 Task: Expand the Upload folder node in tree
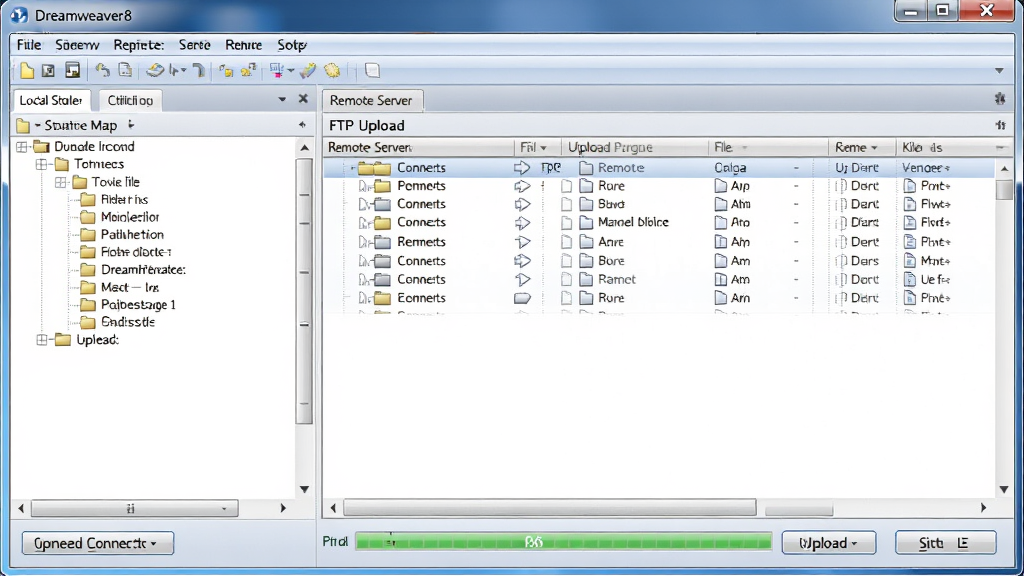(42, 340)
